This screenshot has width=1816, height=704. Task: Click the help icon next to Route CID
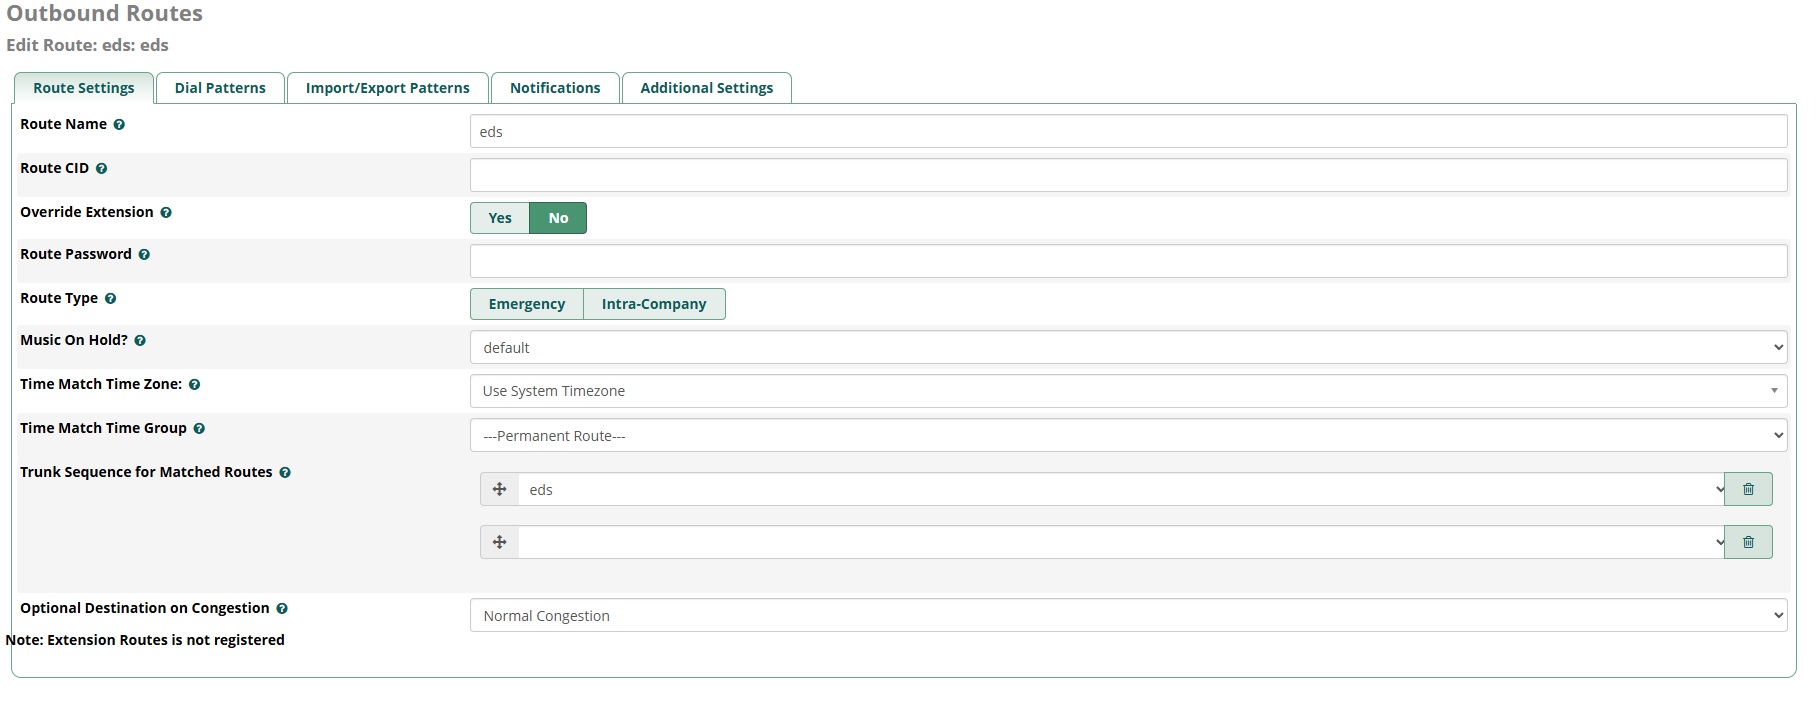point(101,169)
